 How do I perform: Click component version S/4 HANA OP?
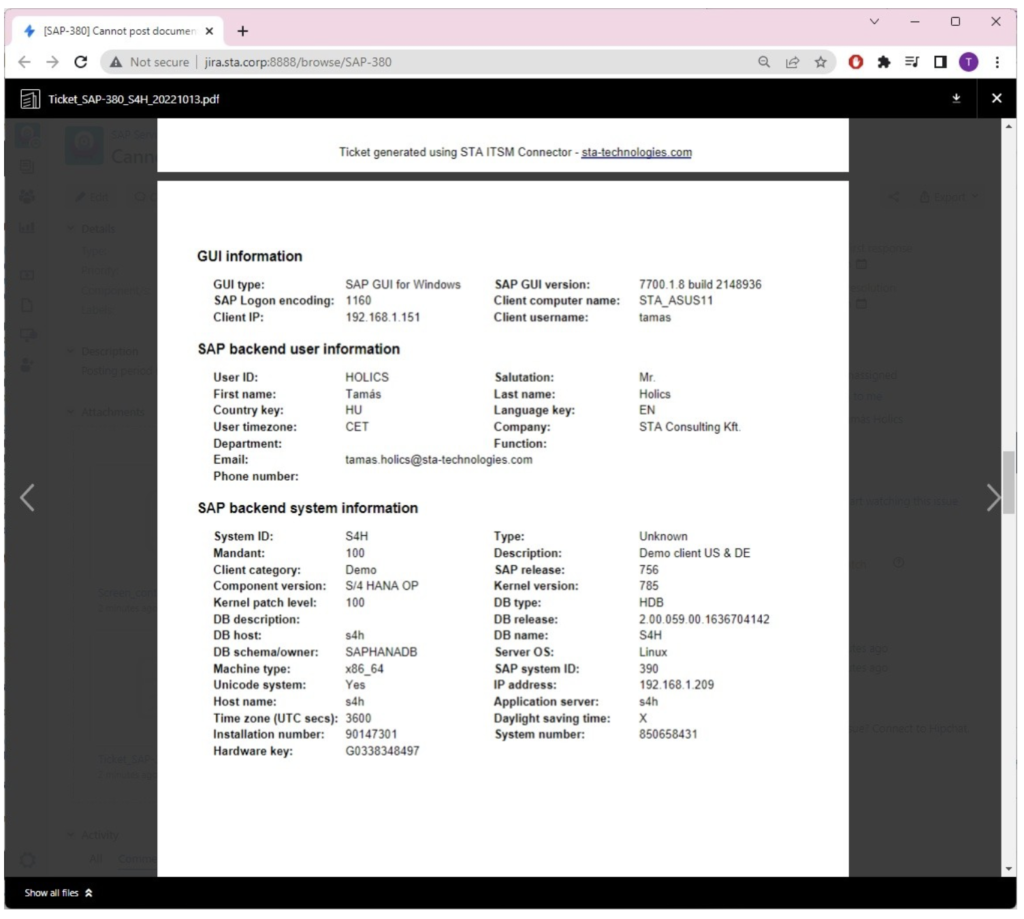pos(381,586)
